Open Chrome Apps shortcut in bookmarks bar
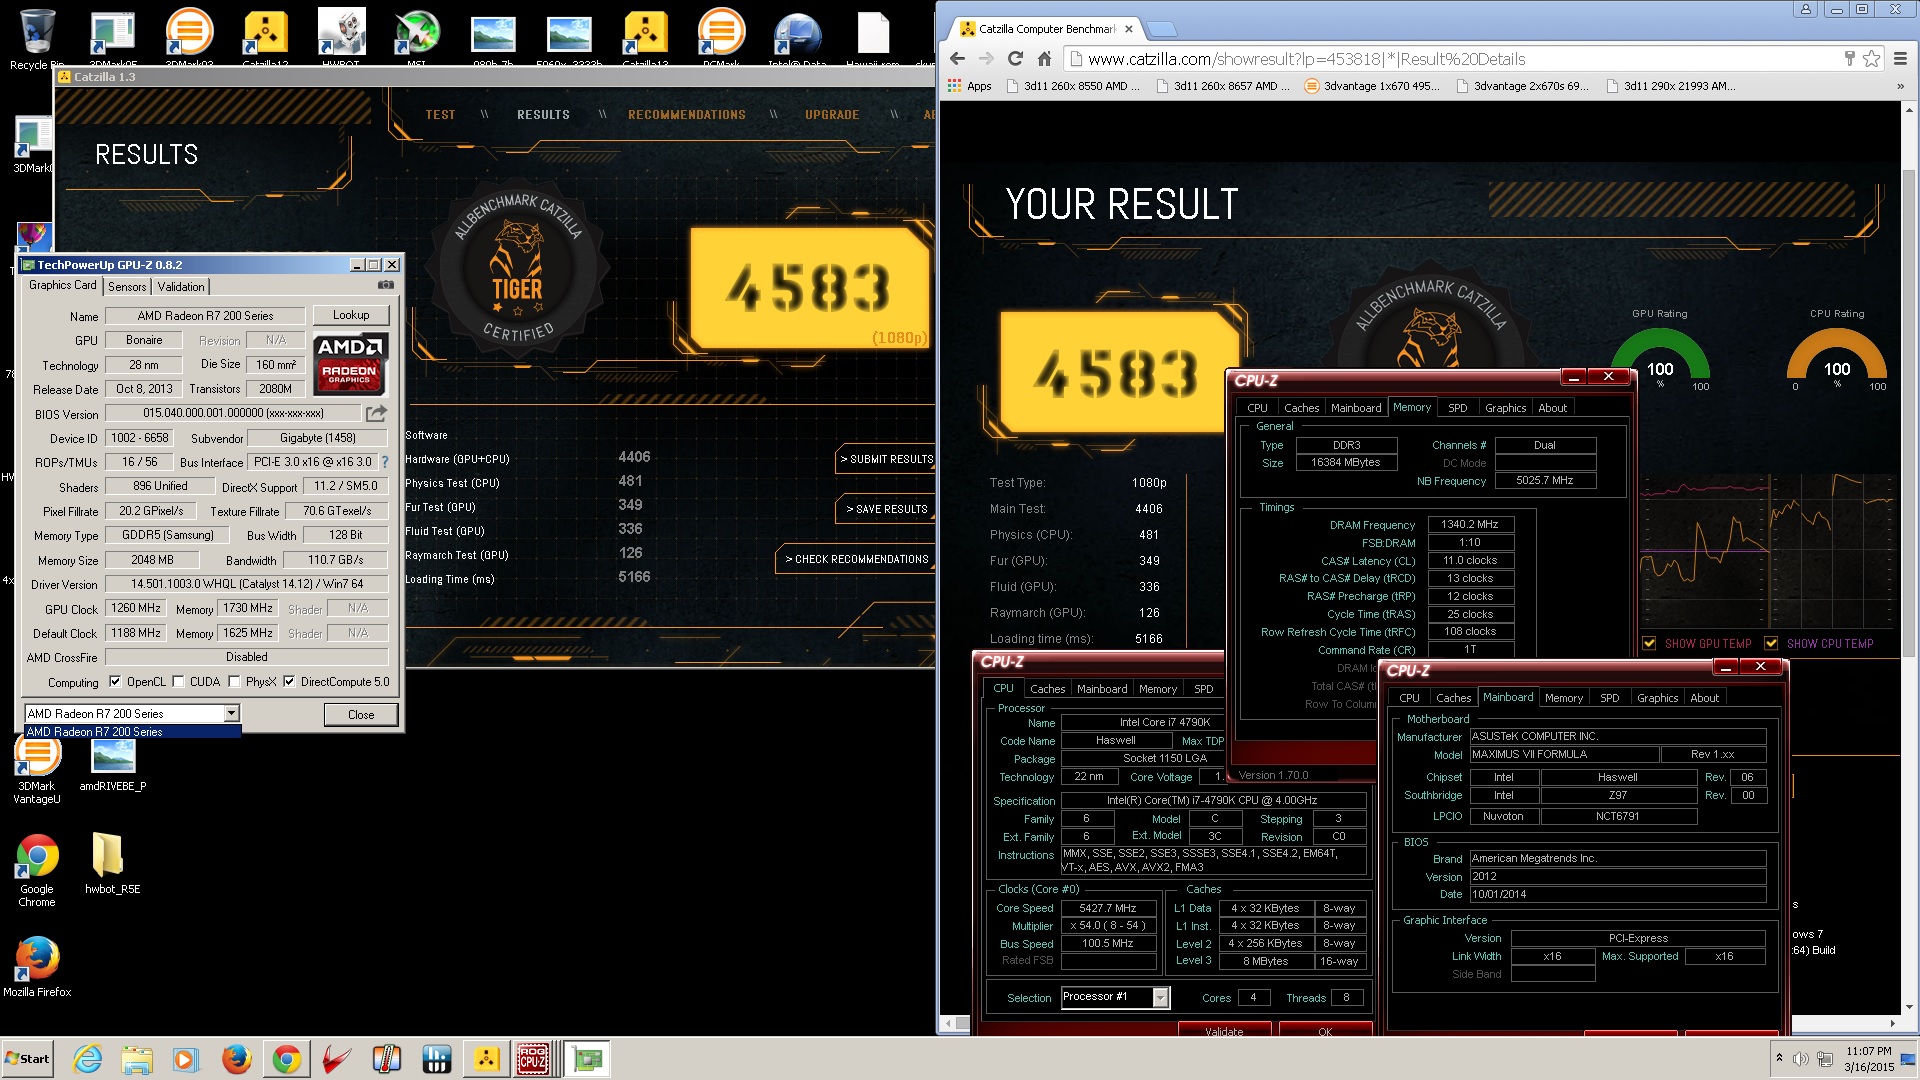 point(969,86)
